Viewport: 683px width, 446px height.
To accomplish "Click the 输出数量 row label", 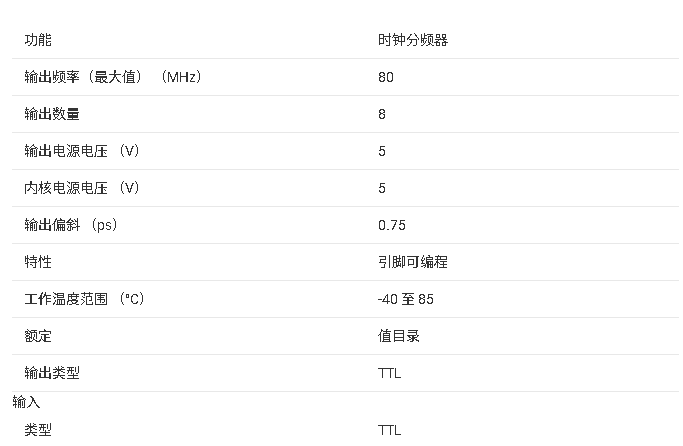I will click(52, 114).
